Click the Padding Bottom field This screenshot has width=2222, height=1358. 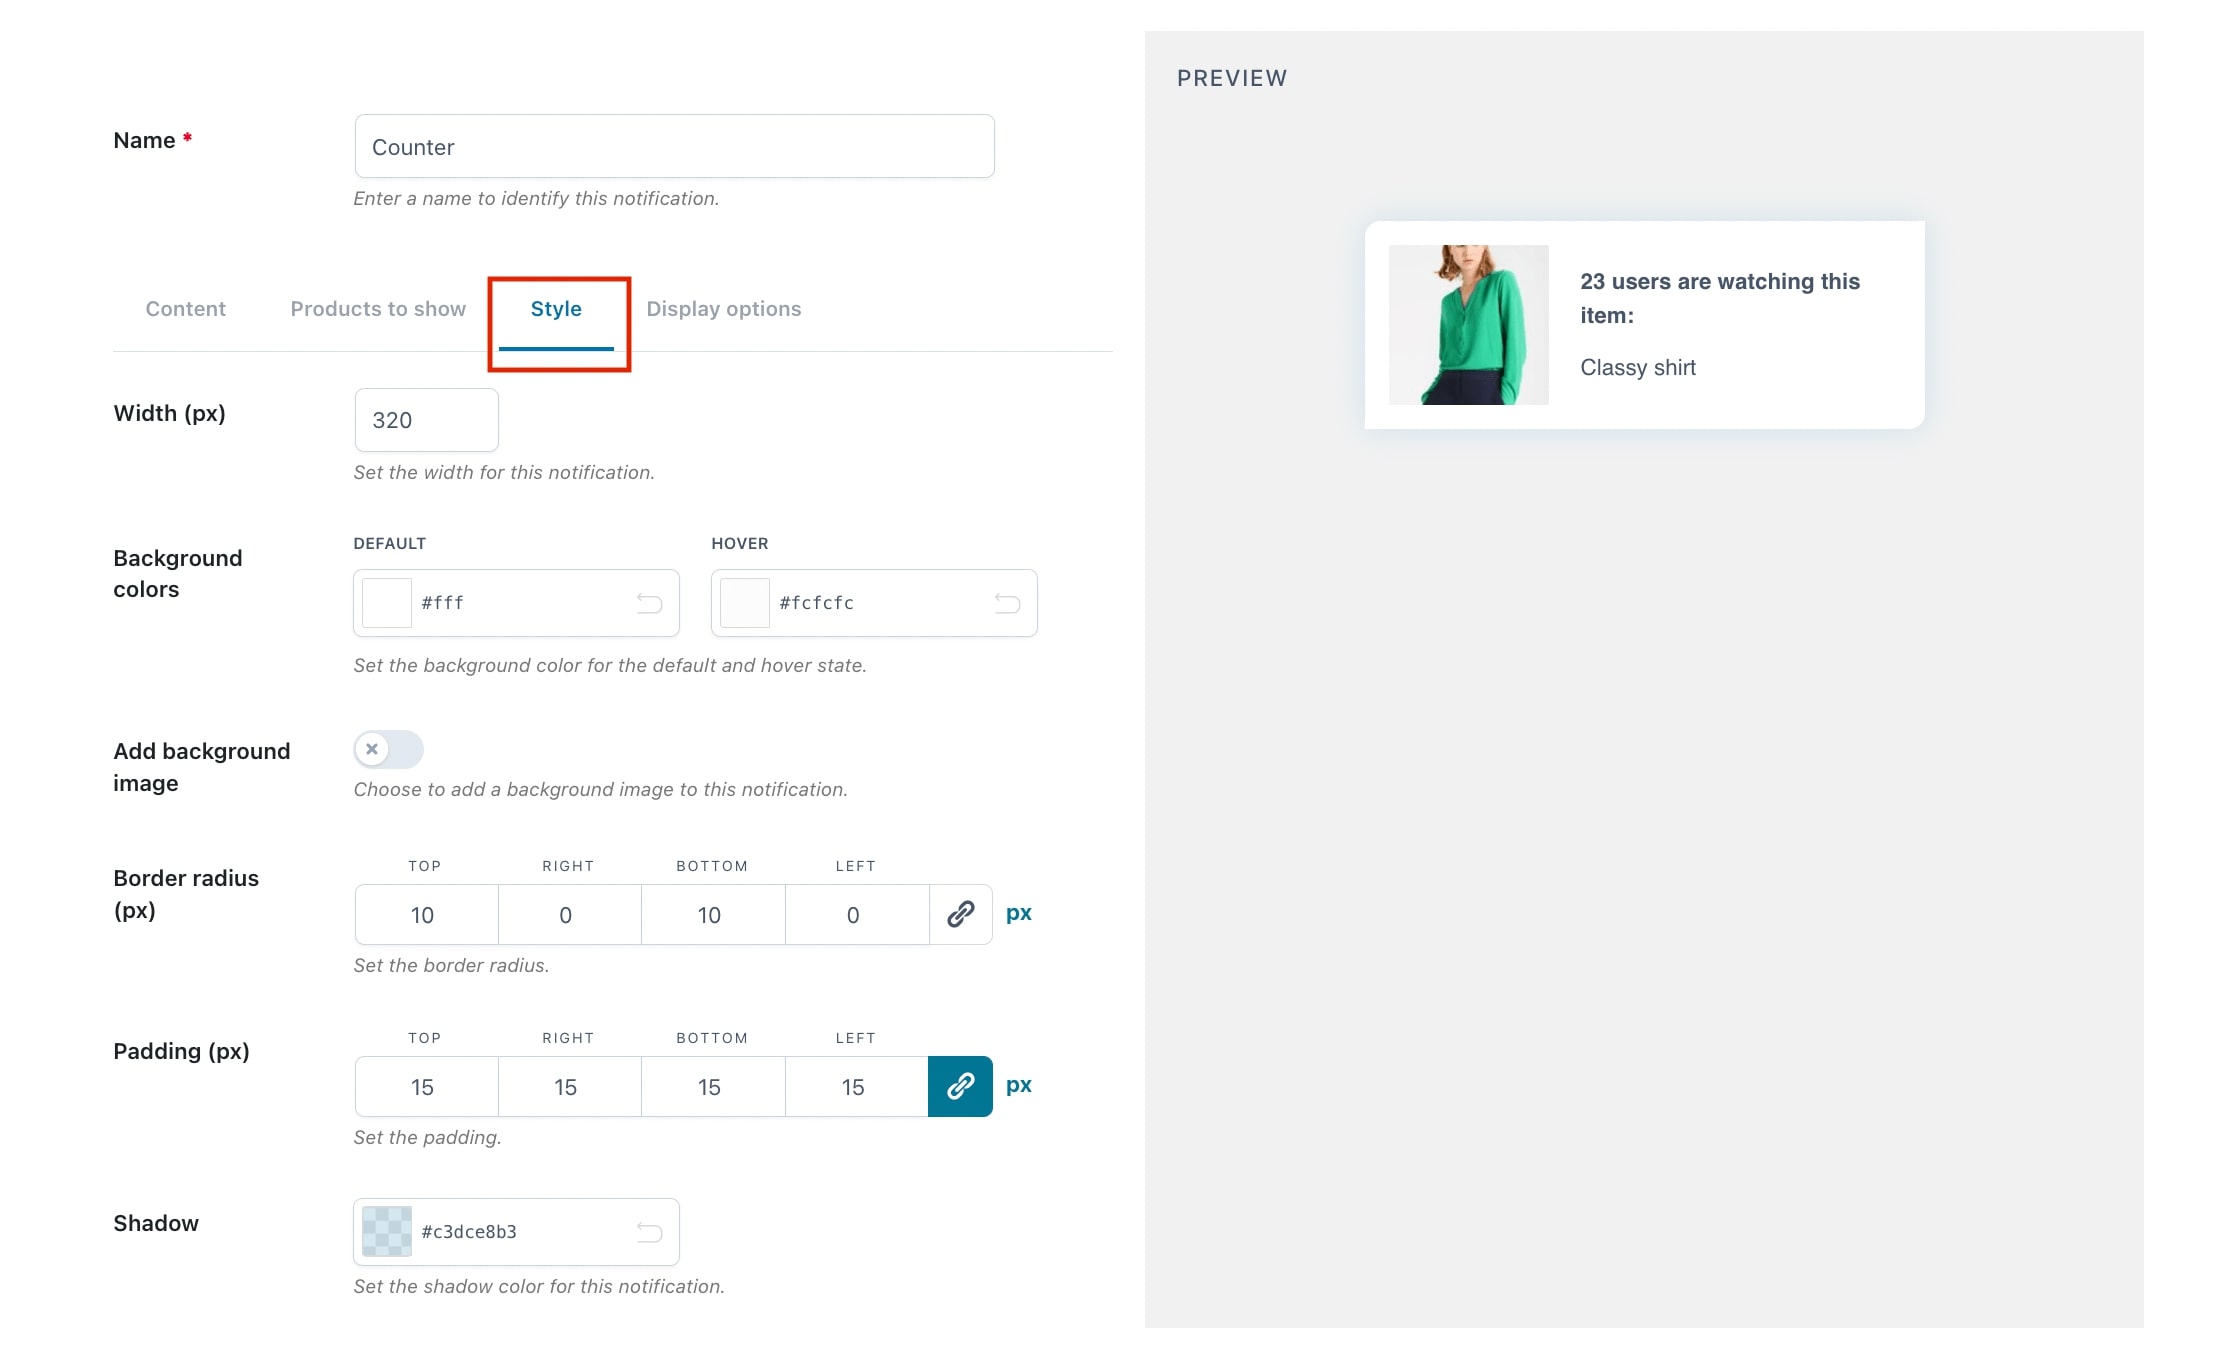click(x=713, y=1086)
